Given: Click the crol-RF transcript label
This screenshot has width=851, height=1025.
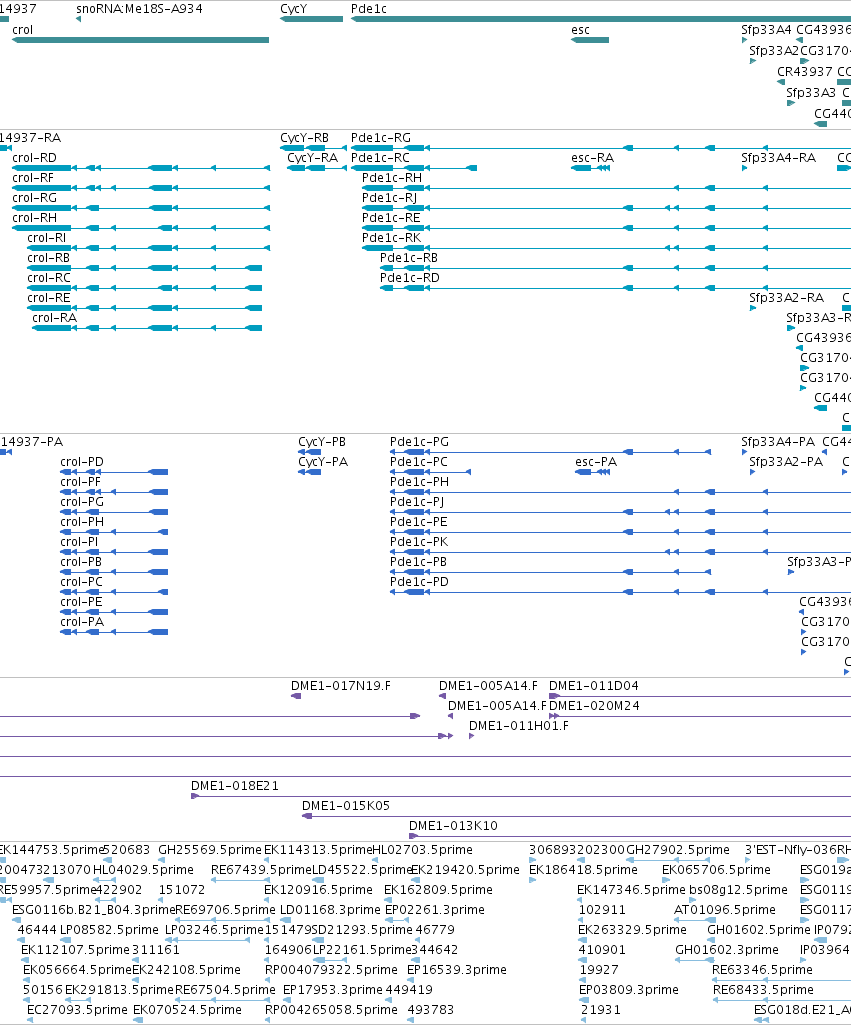Looking at the screenshot, I should coord(33,178).
